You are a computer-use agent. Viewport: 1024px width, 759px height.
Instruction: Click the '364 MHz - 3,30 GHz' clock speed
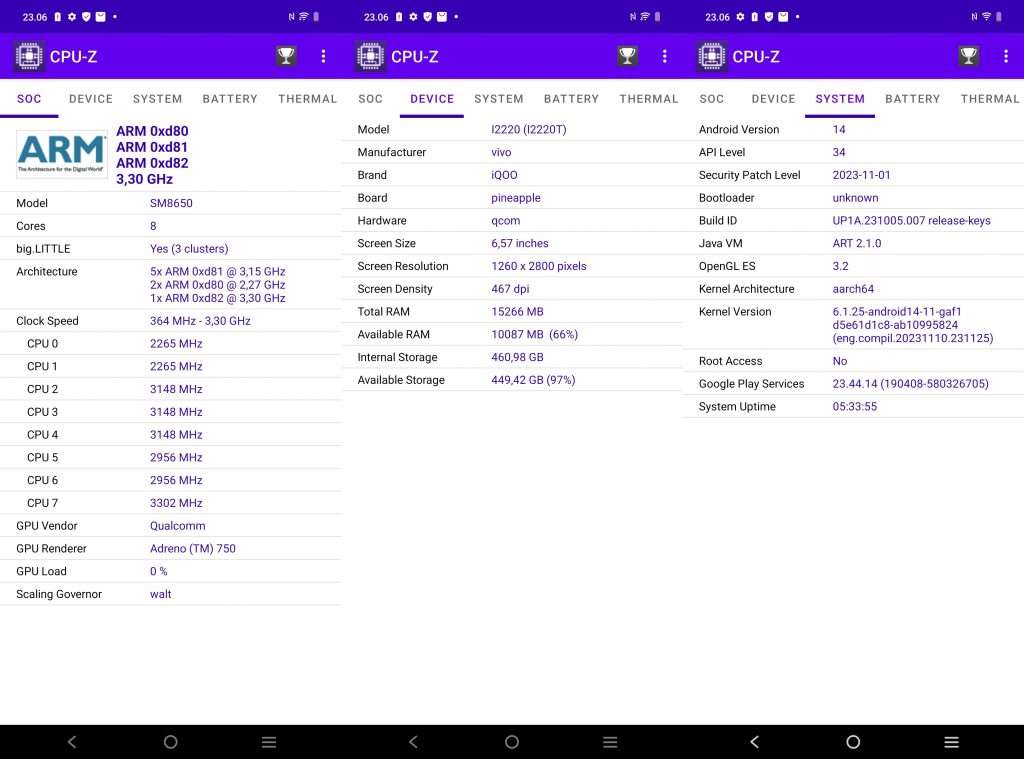tap(200, 321)
